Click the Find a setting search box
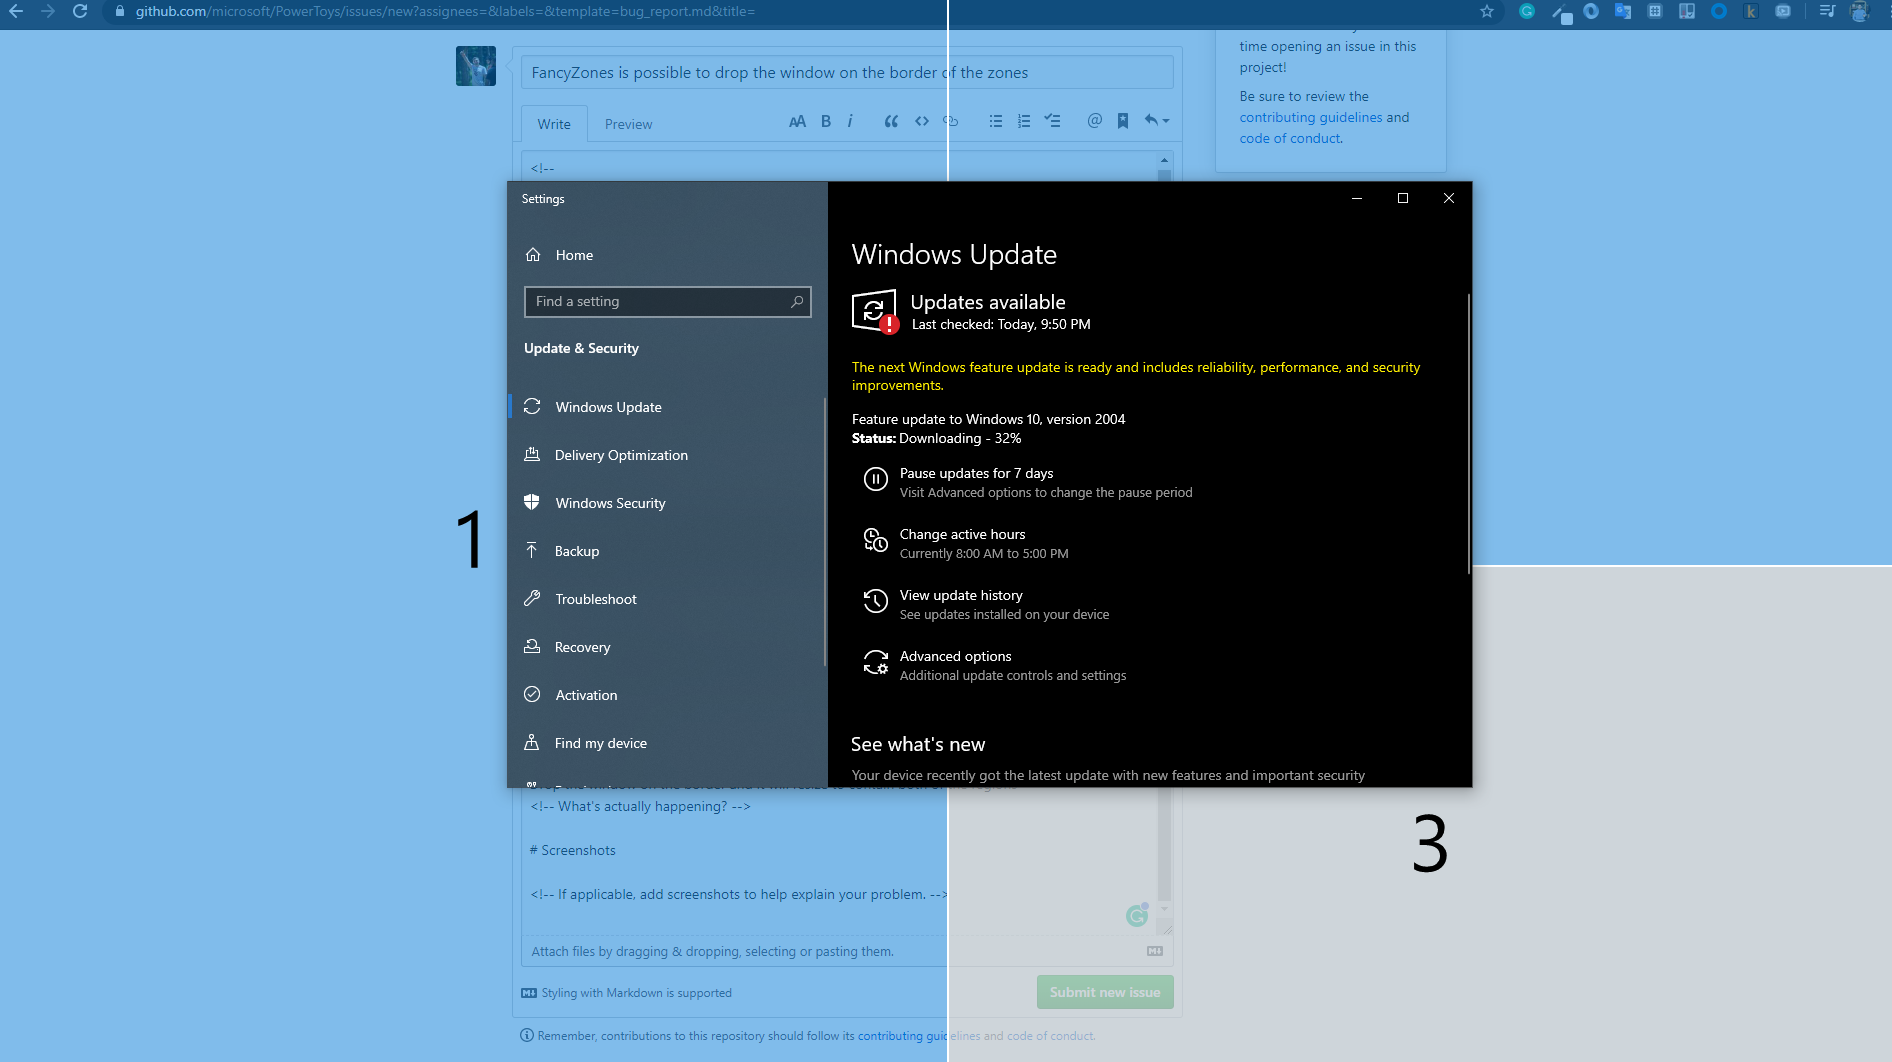This screenshot has height=1062, width=1892. pyautogui.click(x=667, y=301)
